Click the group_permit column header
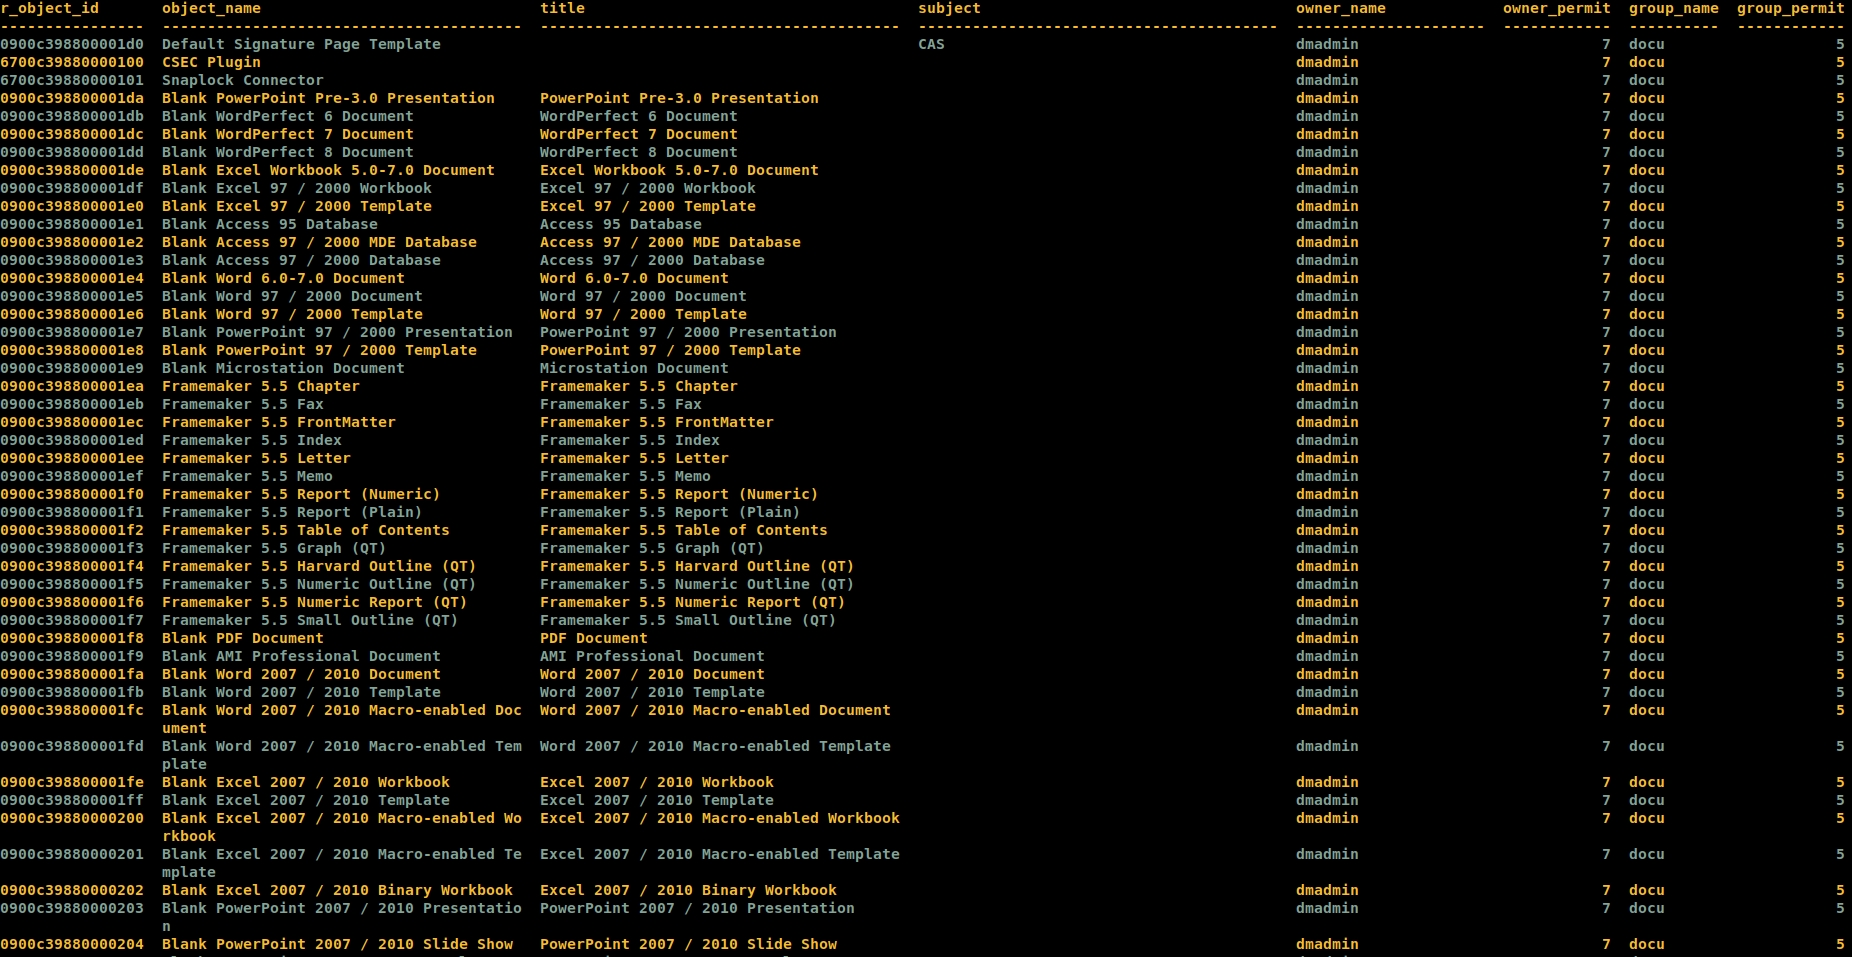The image size is (1852, 957). (x=1790, y=8)
